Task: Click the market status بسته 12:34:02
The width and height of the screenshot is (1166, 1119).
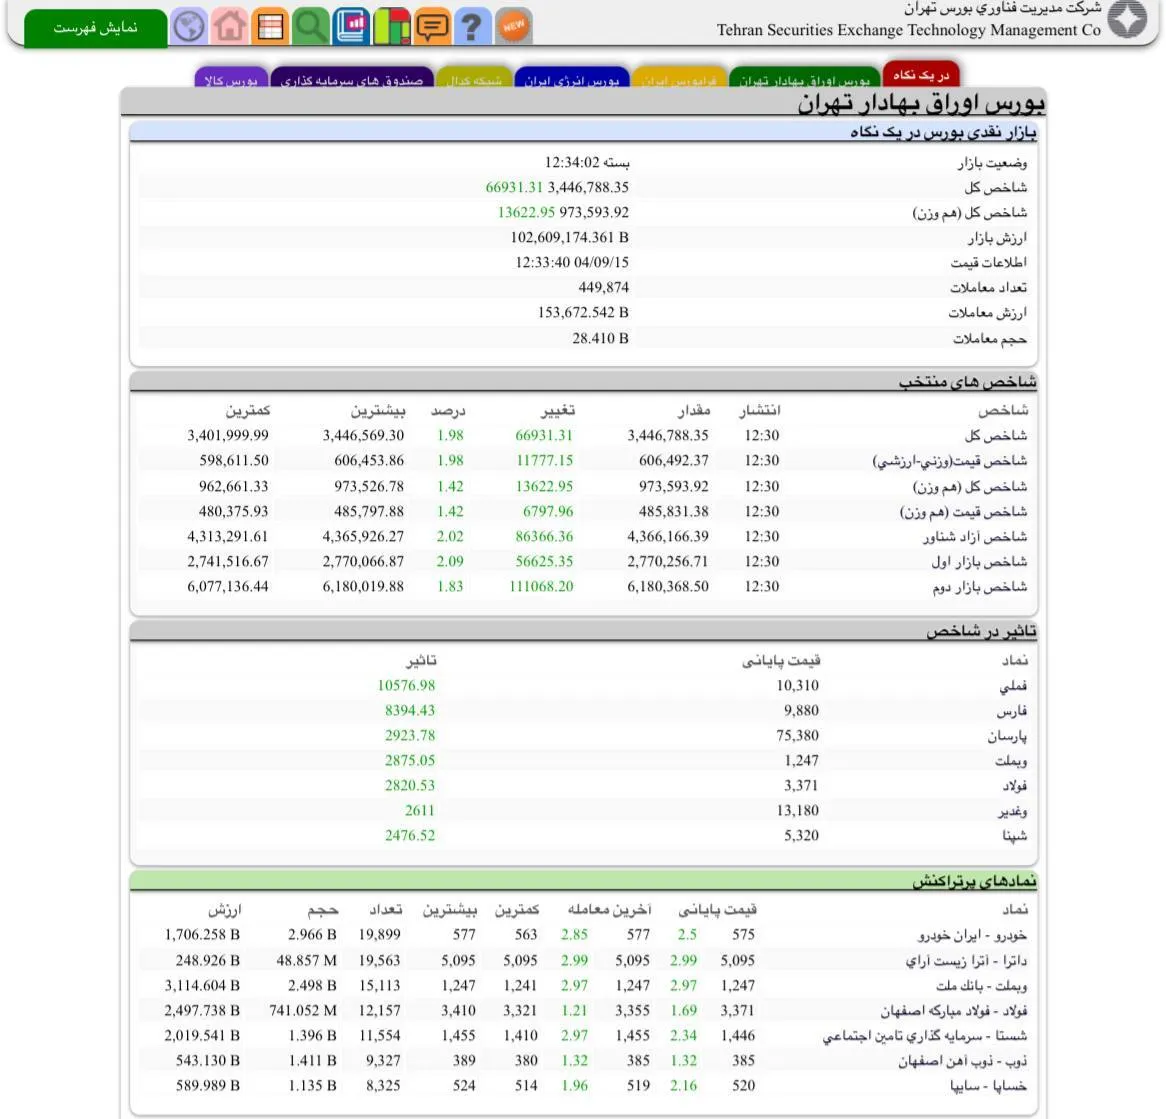Action: tap(587, 162)
